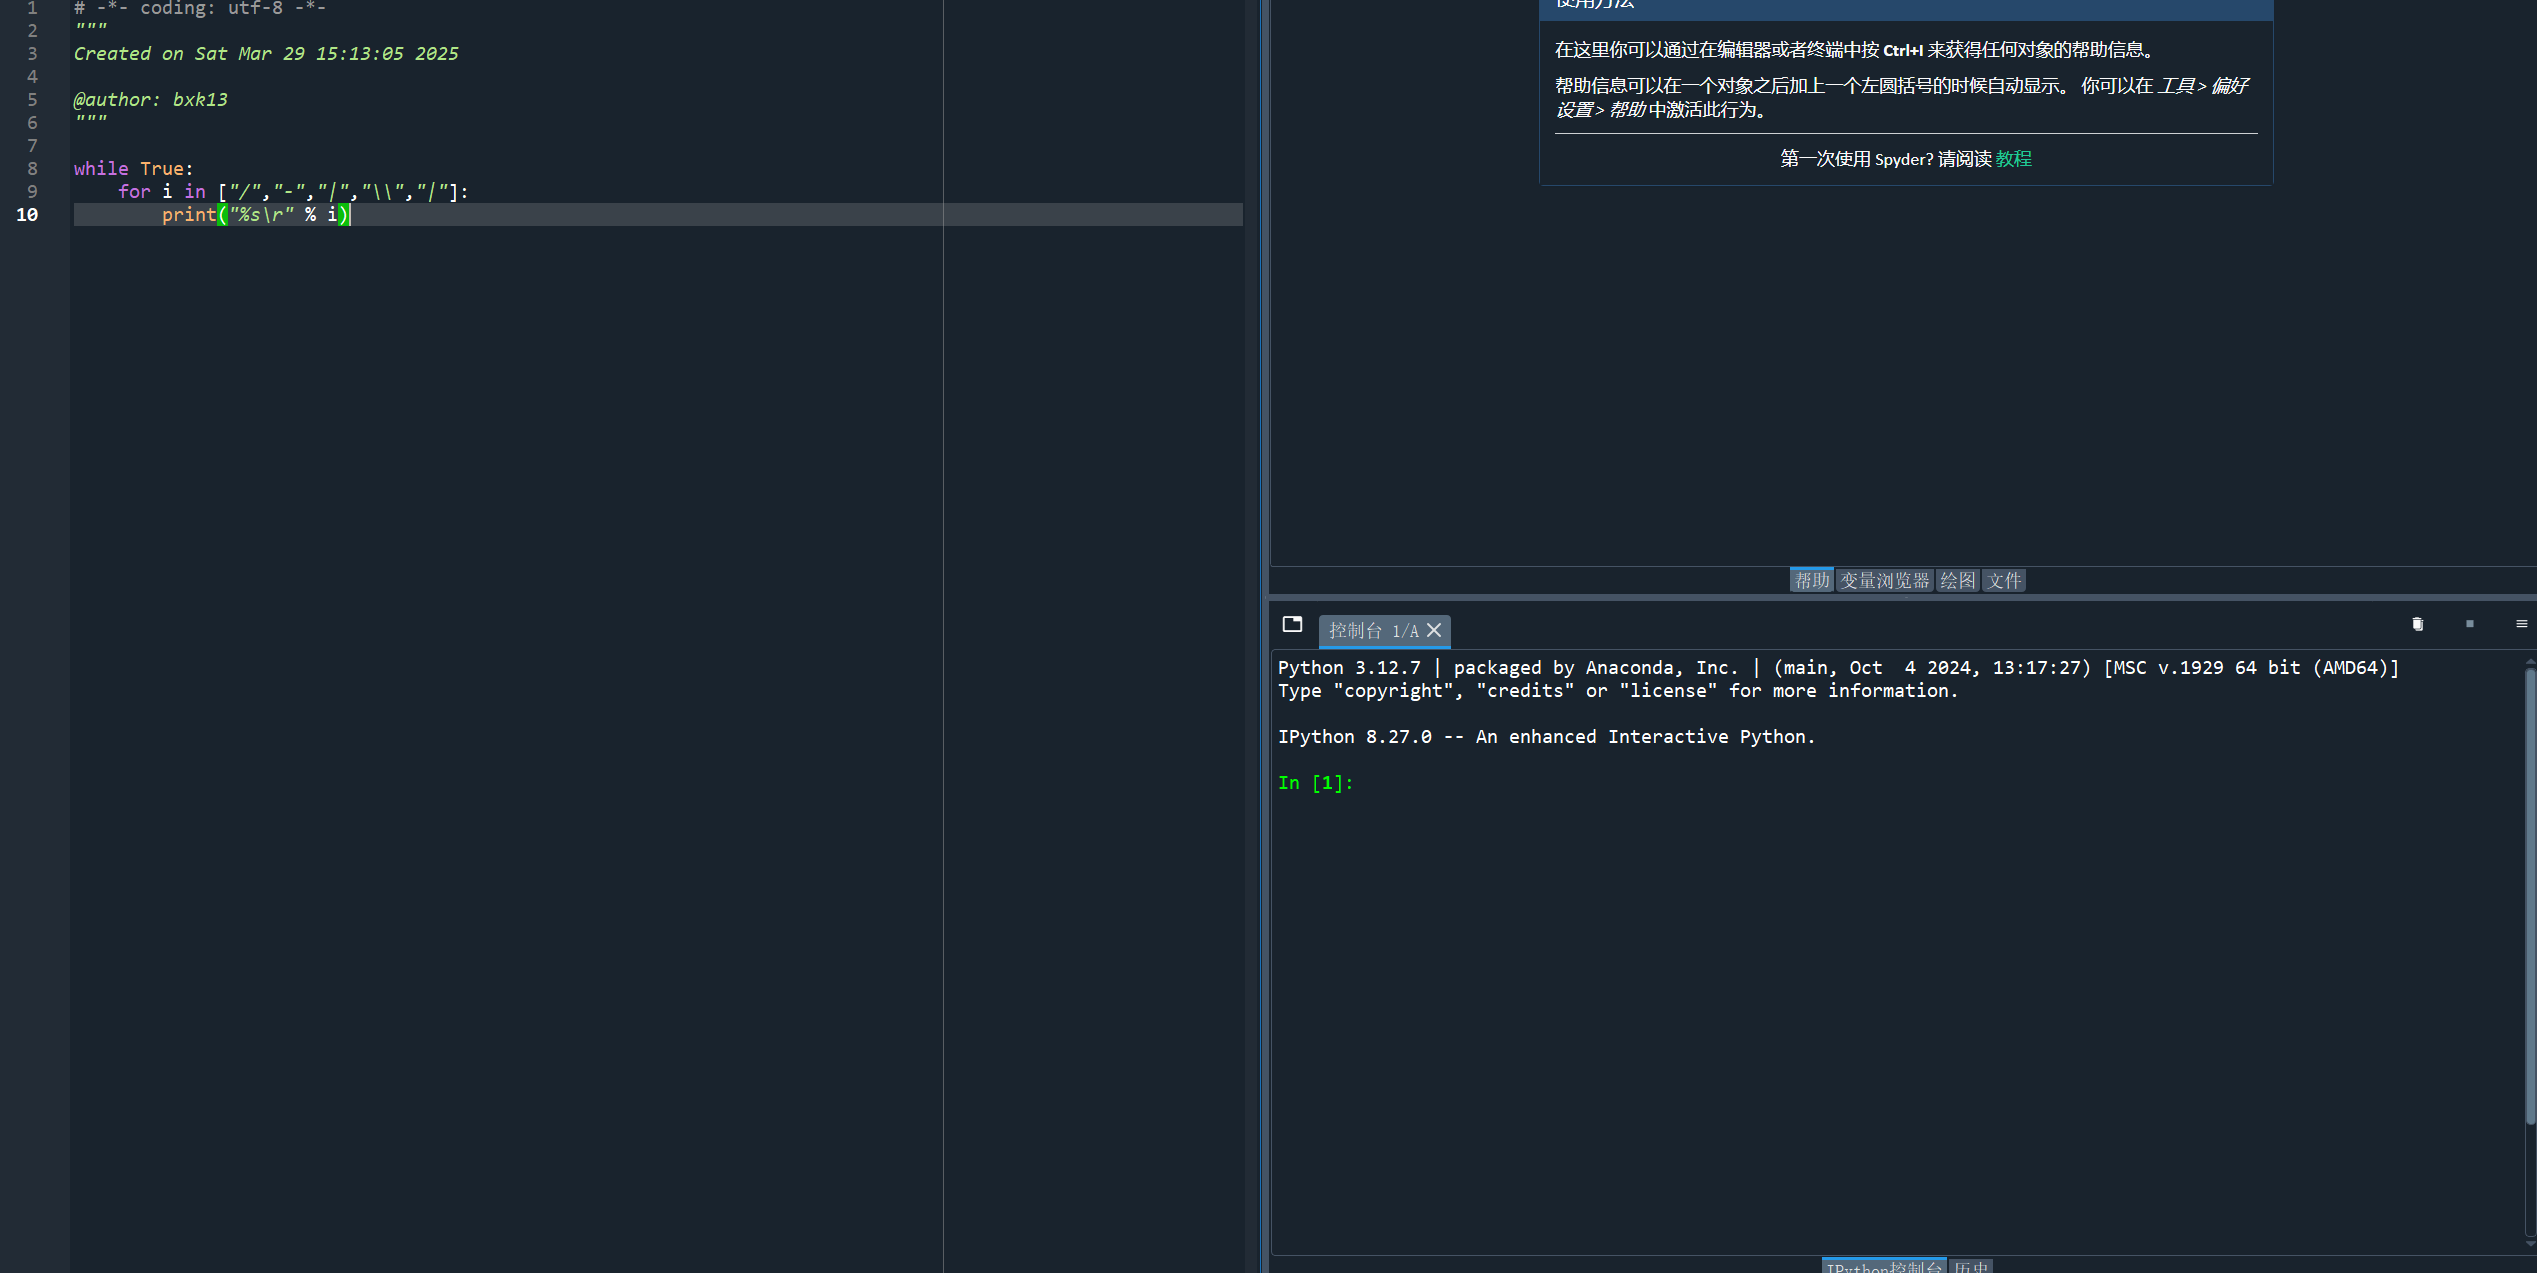Open the 绘图 plots tab
The height and width of the screenshot is (1273, 2537).
click(x=1957, y=580)
